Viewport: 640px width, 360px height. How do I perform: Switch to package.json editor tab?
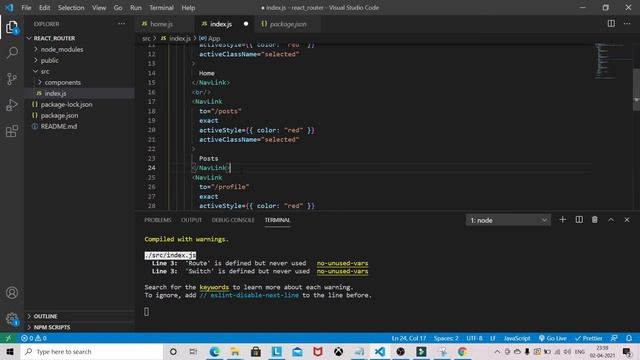click(288, 24)
